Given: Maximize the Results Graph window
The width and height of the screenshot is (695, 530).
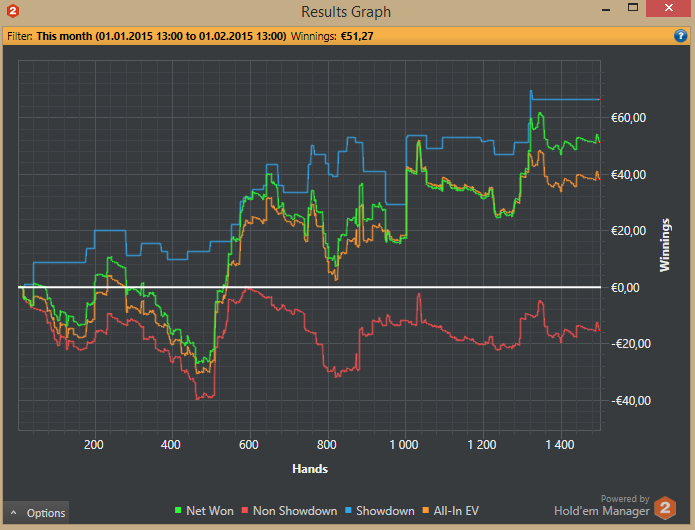Looking at the screenshot, I should pos(633,8).
